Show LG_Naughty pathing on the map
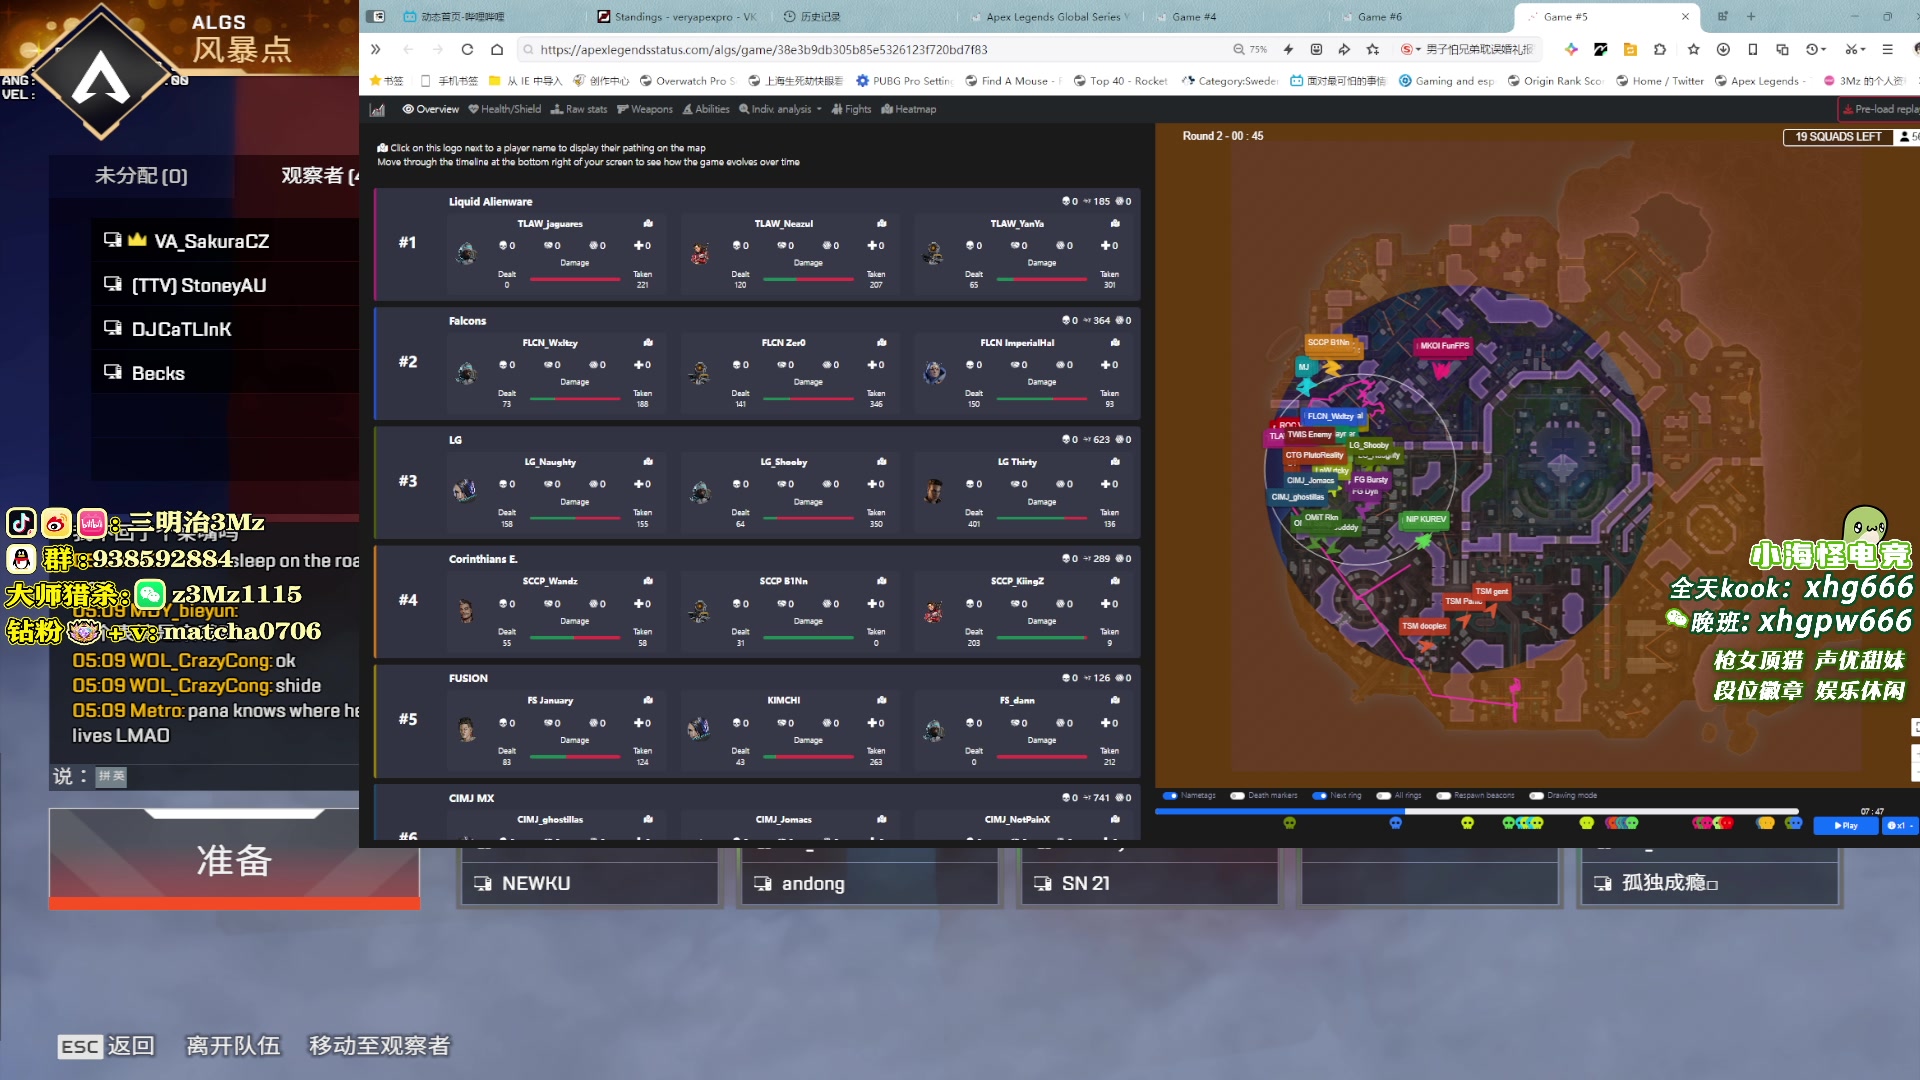Screen dimensions: 1920x1080 pos(648,462)
